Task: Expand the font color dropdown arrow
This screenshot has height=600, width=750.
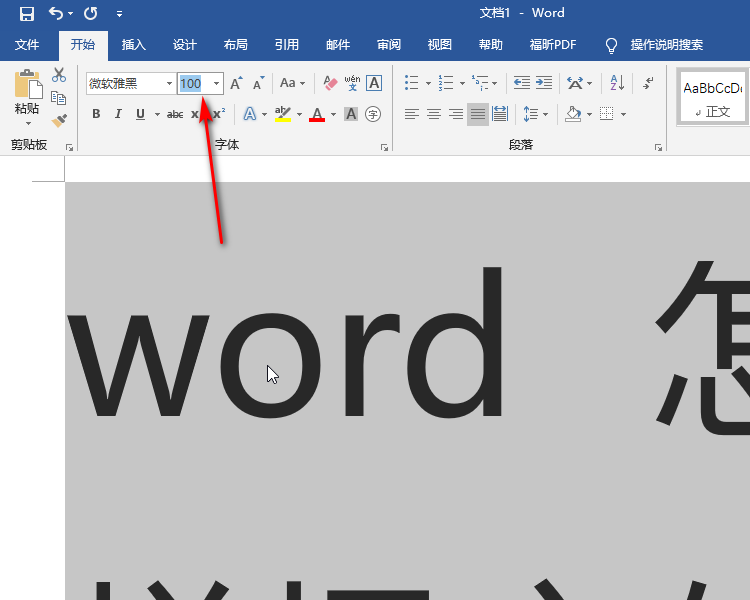Action: pos(333,114)
